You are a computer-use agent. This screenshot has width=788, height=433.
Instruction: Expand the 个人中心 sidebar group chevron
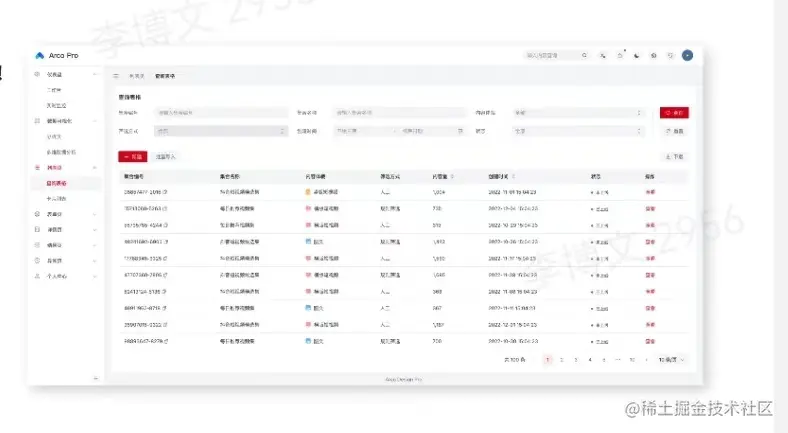(x=95, y=276)
